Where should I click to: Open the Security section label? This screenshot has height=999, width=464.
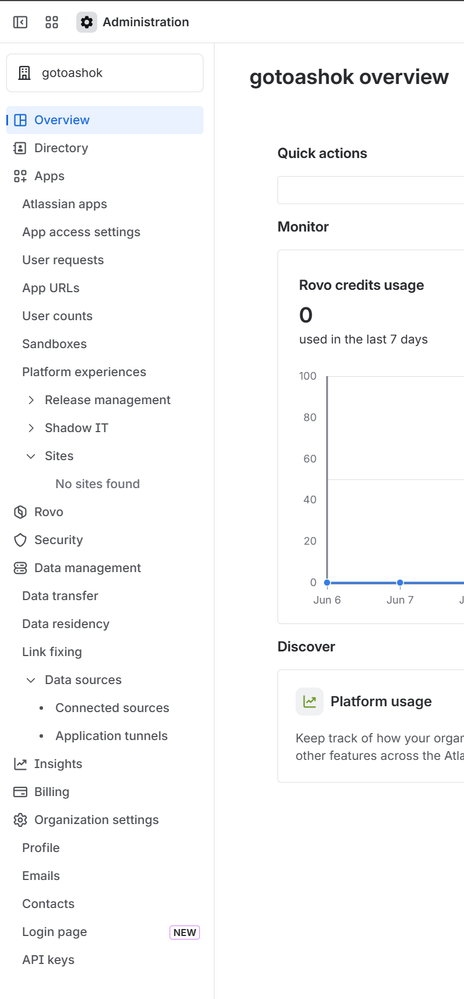(x=59, y=540)
